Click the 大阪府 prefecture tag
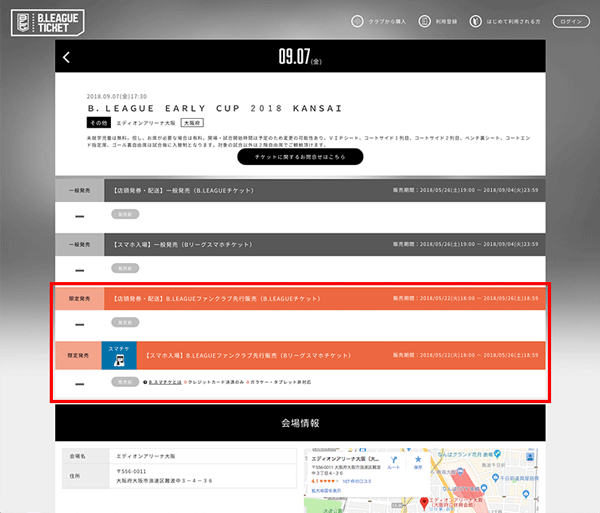 coord(192,123)
